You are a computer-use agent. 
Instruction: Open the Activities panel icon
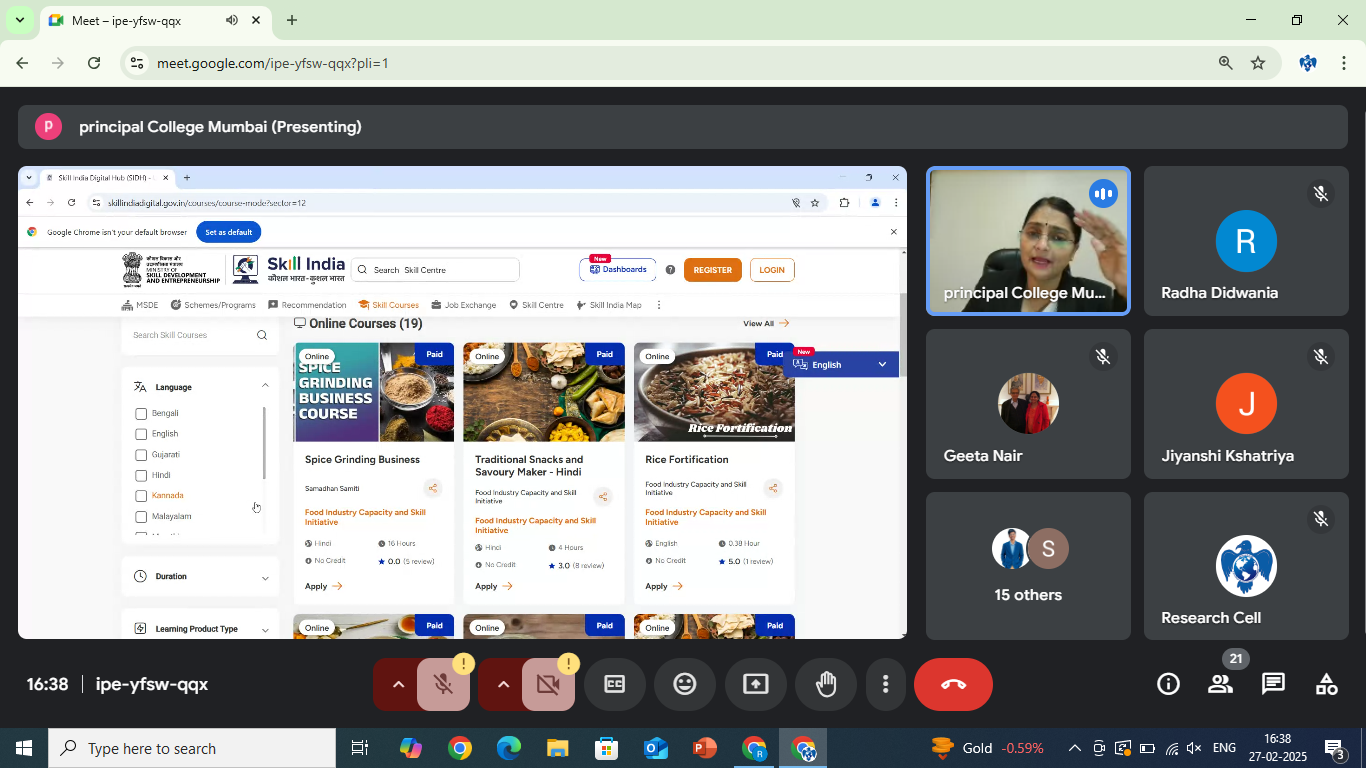(1326, 684)
